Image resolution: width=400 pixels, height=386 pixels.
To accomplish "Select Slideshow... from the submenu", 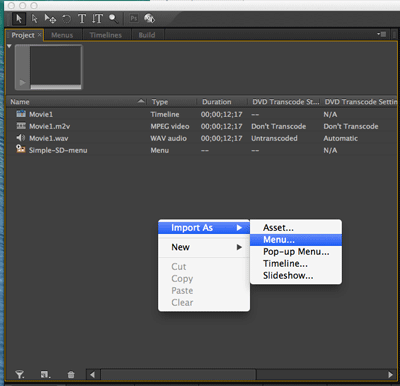I will click(296, 276).
